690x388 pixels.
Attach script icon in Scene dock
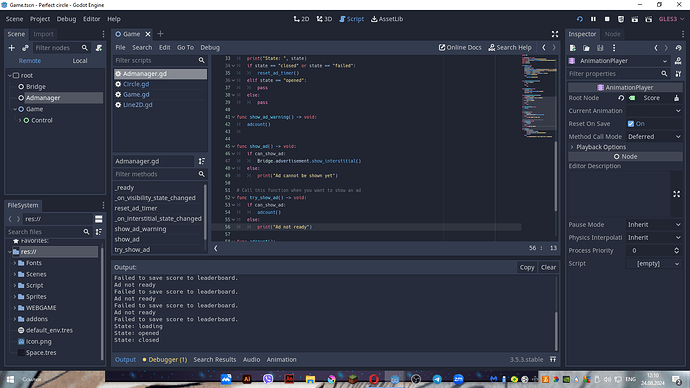click(x=99, y=48)
